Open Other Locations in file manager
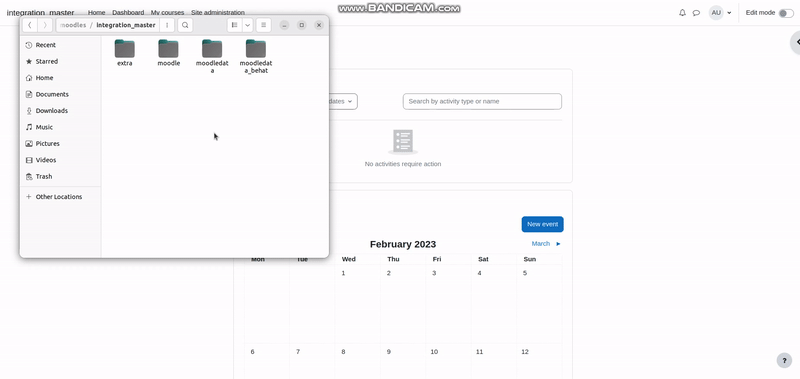The height and width of the screenshot is (379, 800). pyautogui.click(x=60, y=197)
